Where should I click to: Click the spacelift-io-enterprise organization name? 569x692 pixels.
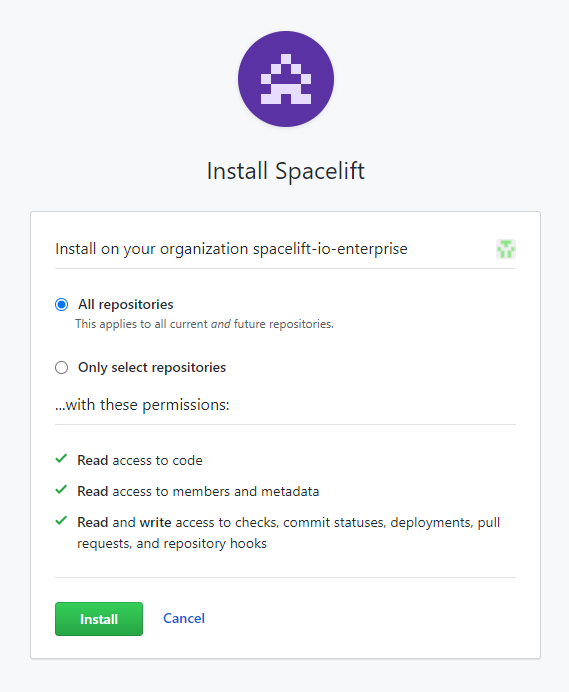tap(330, 249)
